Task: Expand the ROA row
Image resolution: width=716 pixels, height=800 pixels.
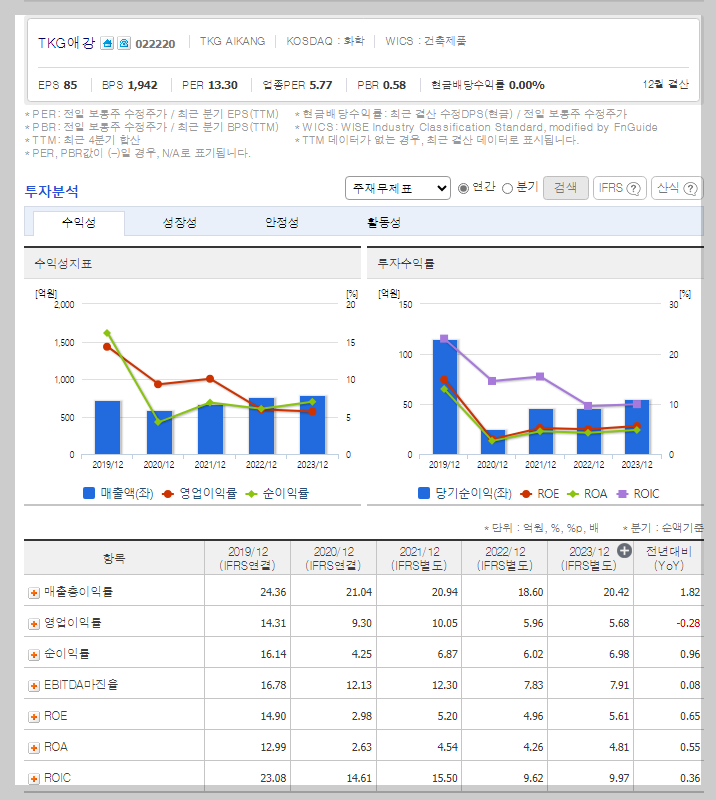Action: click(x=34, y=748)
